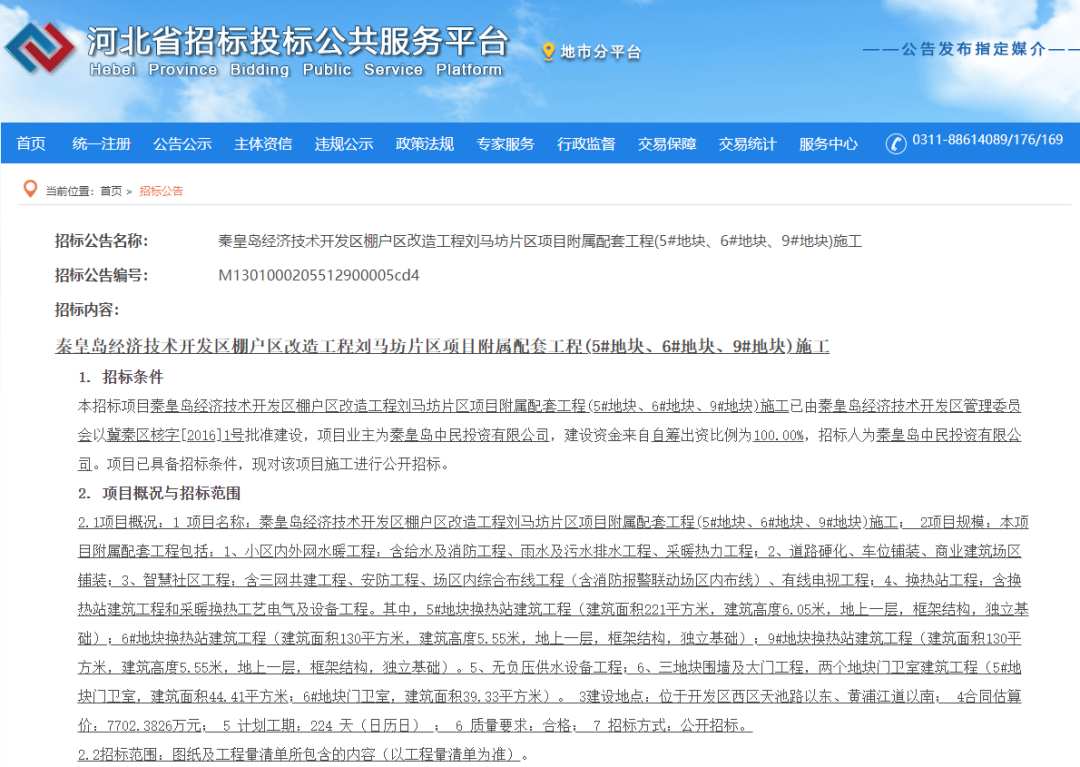Open the 公告公示 menu item
Image resolution: width=1080 pixels, height=767 pixels.
183,144
